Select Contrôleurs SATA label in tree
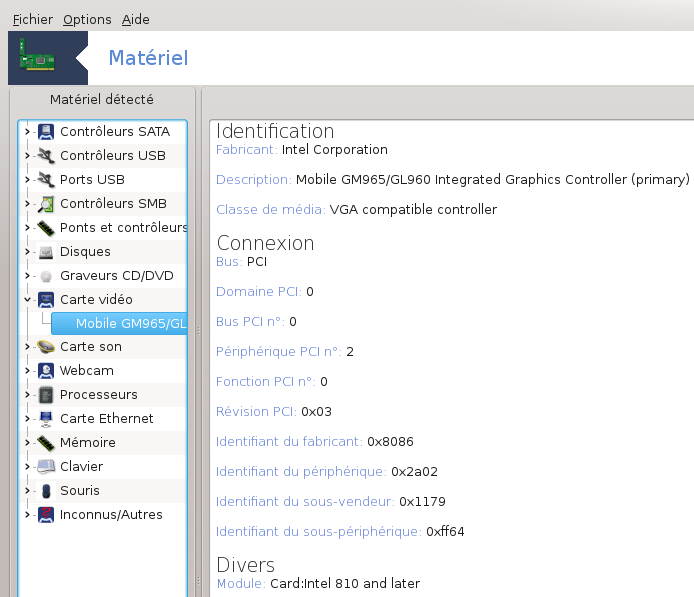Screen dimensions: 694x597 (x=115, y=131)
